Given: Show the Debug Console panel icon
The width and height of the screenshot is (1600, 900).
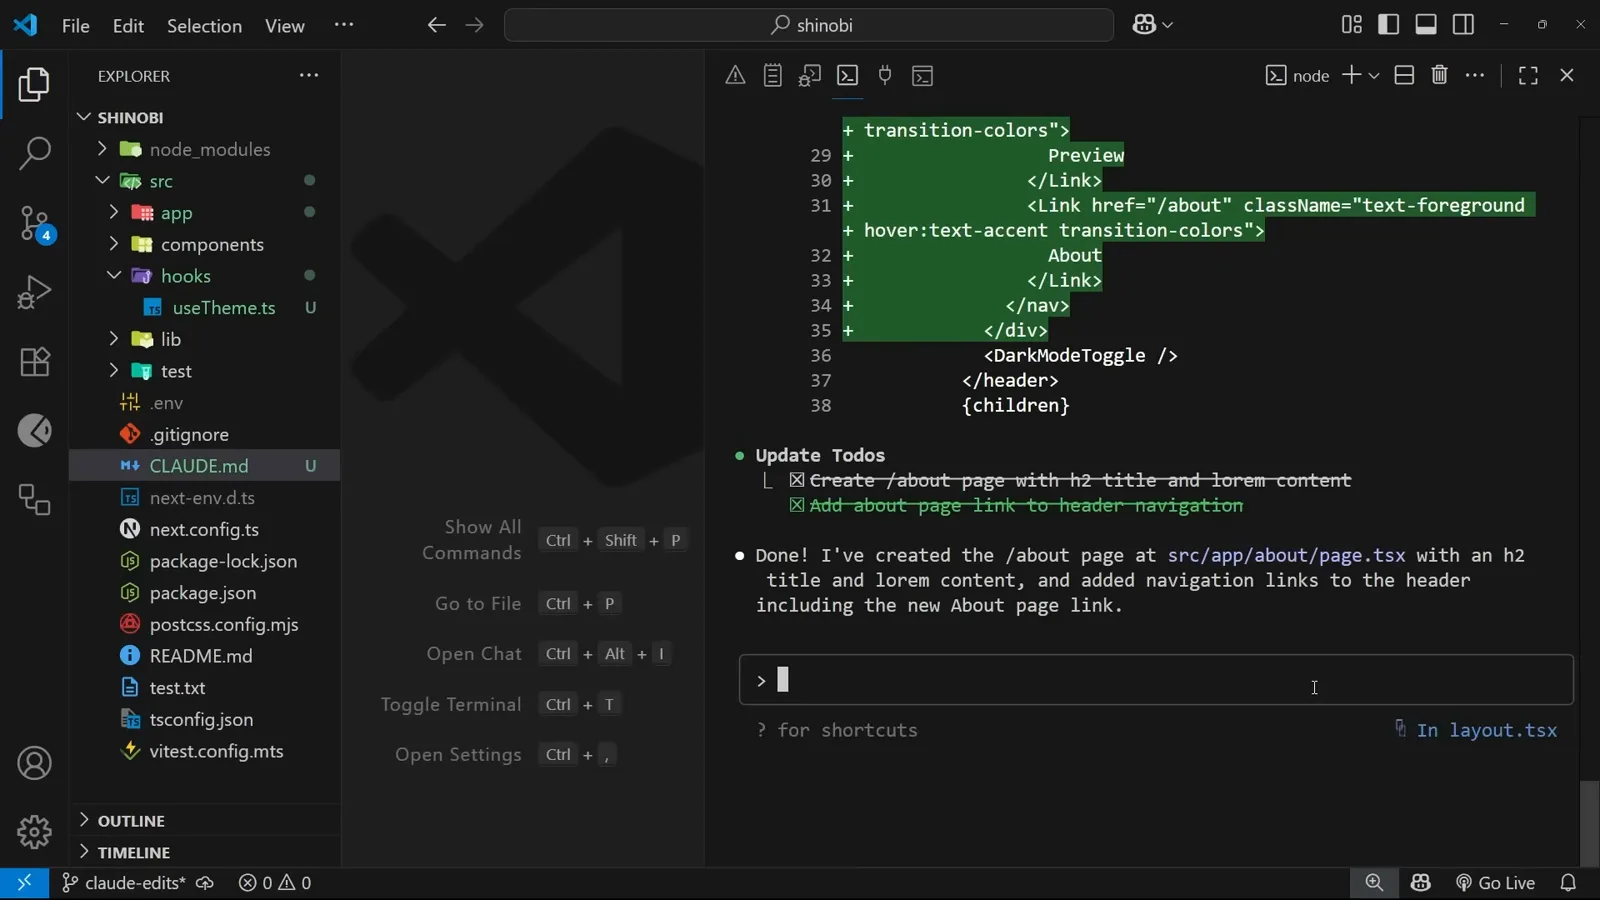Looking at the screenshot, I should (810, 75).
